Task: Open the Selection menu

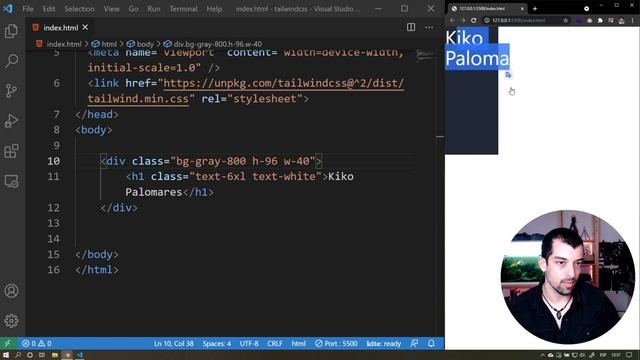Action: (79, 9)
